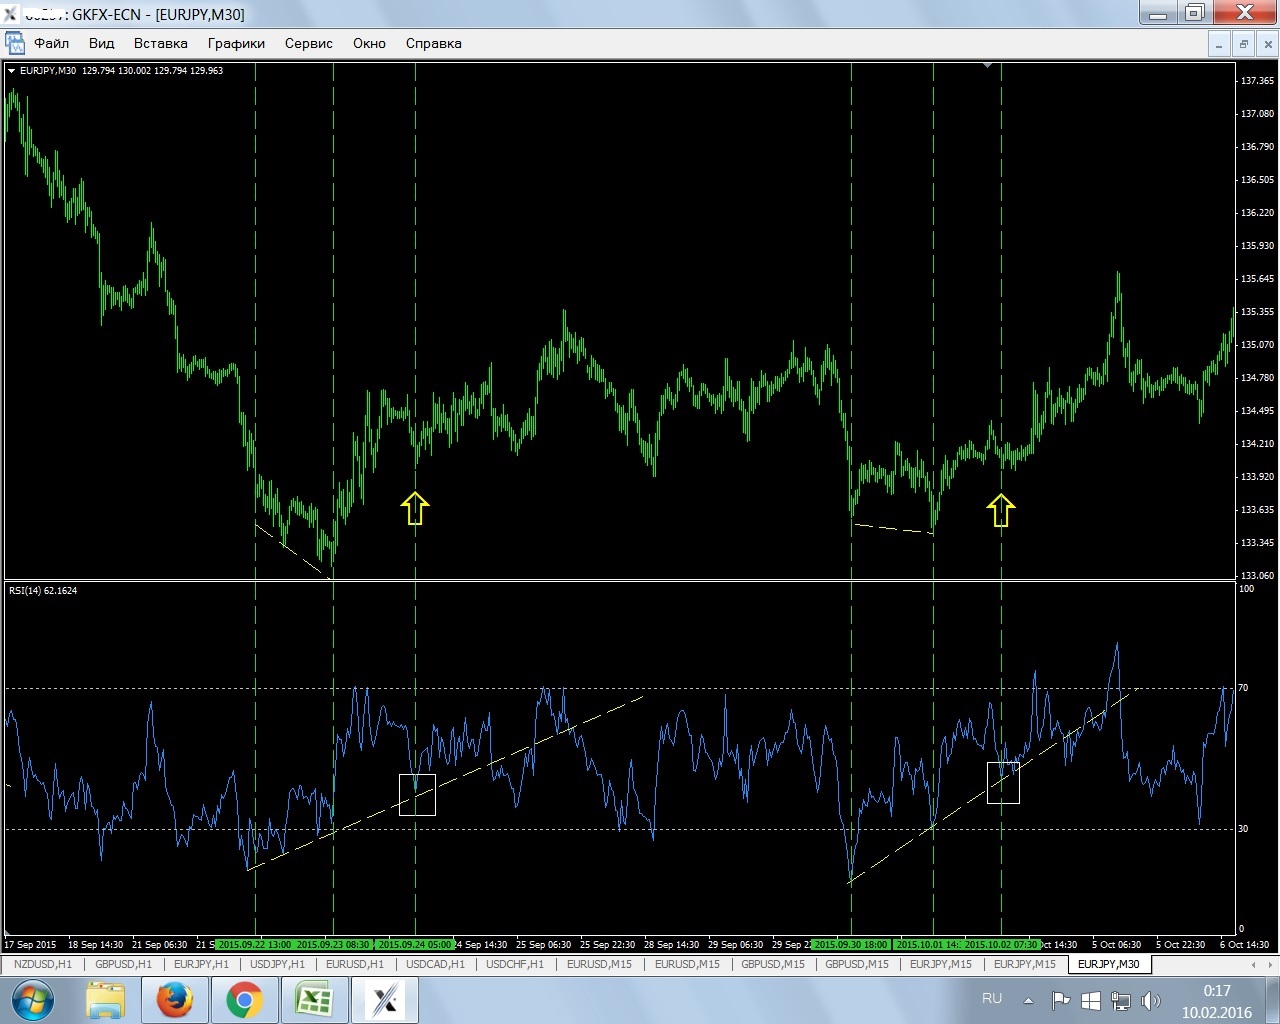This screenshot has width=1280, height=1024.
Task: Open the Файл menu
Action: [x=52, y=43]
